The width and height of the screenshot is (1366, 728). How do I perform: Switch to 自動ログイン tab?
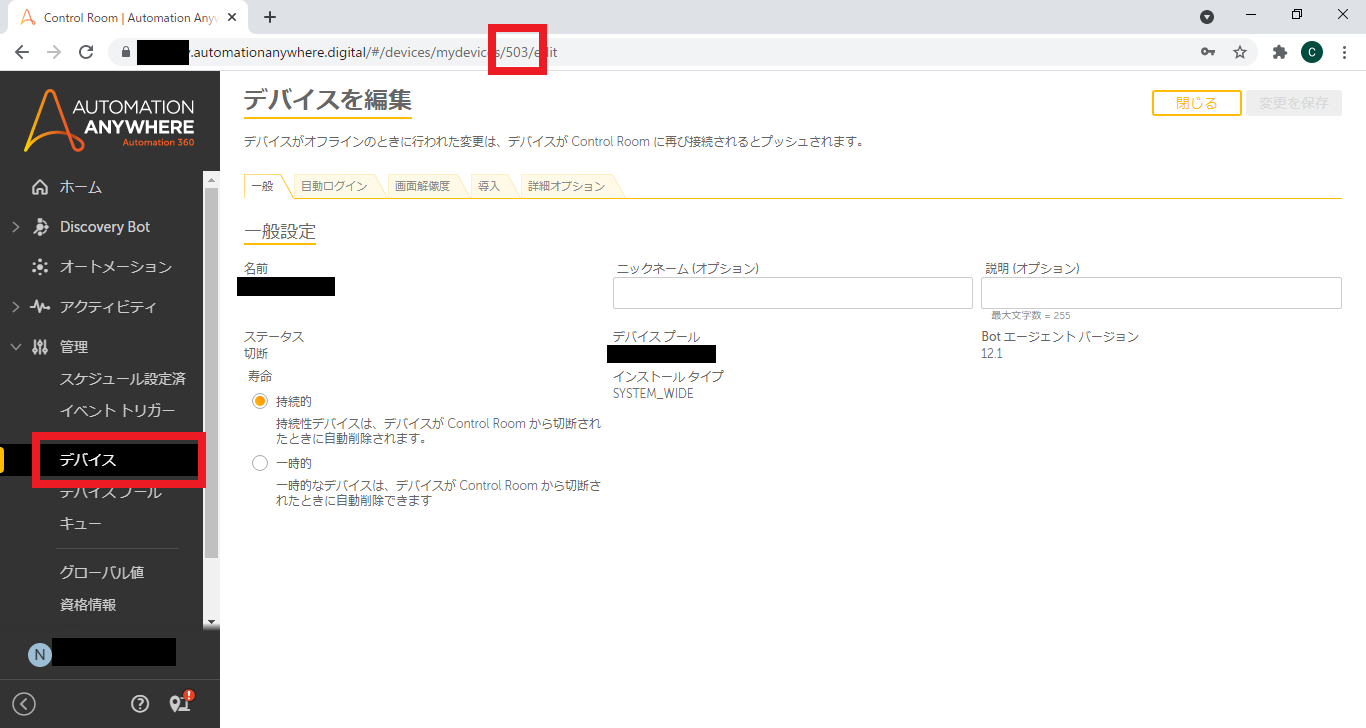coord(334,186)
